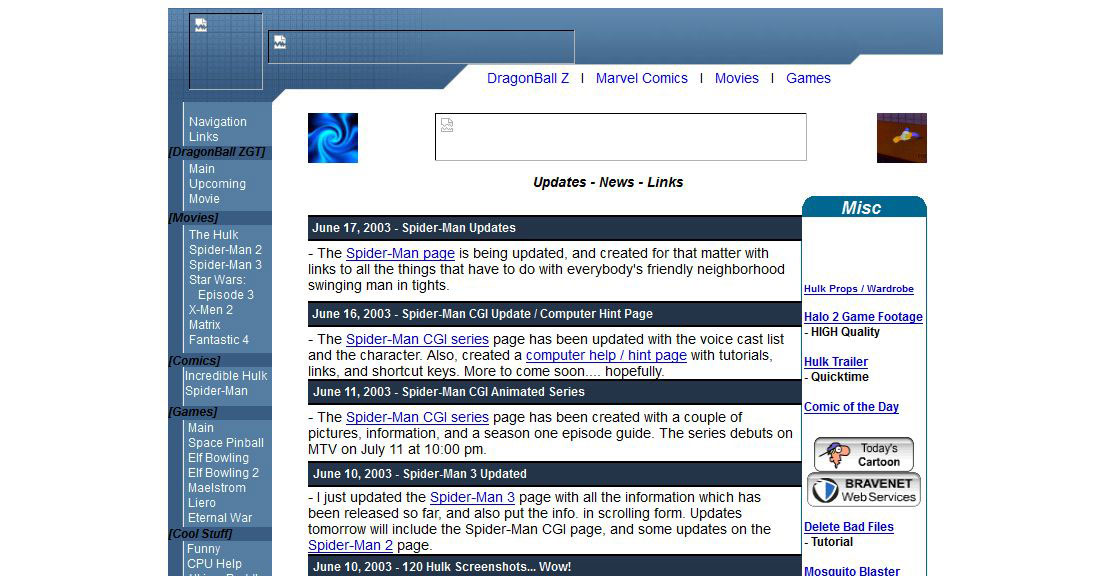Go to Spider-Man 2 in the sidebar
The height and width of the screenshot is (576, 1100).
tap(225, 250)
